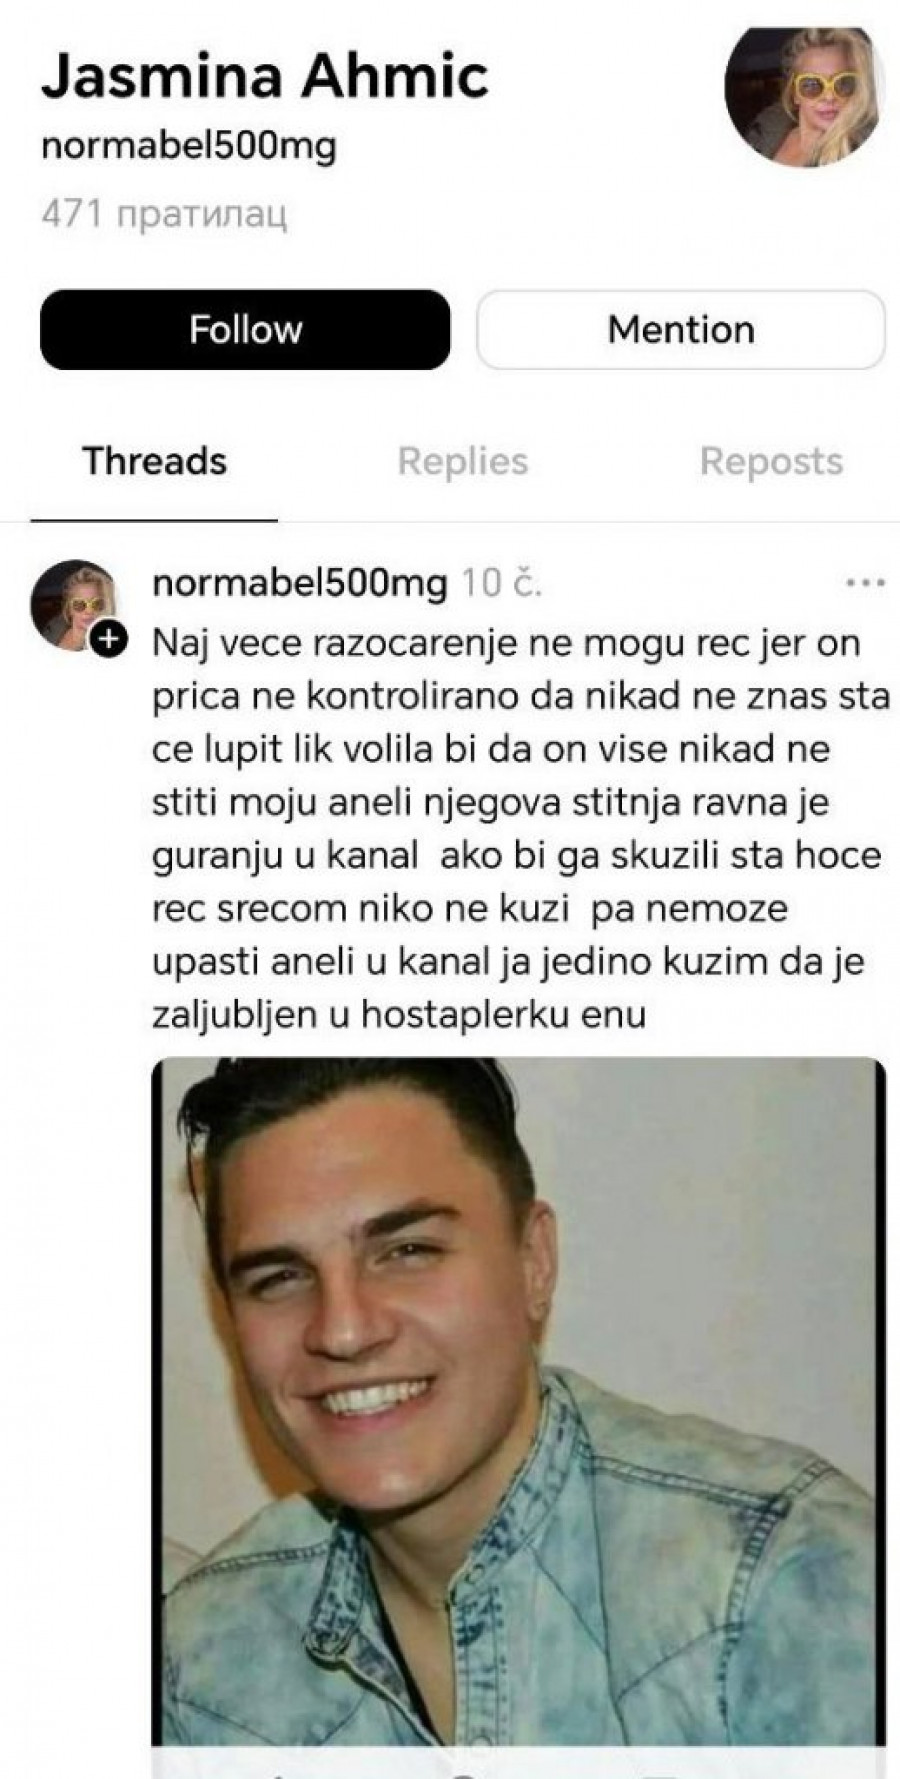Follow Jasmina Ahmic with the Follow button
The image size is (900, 1779).
[245, 330]
